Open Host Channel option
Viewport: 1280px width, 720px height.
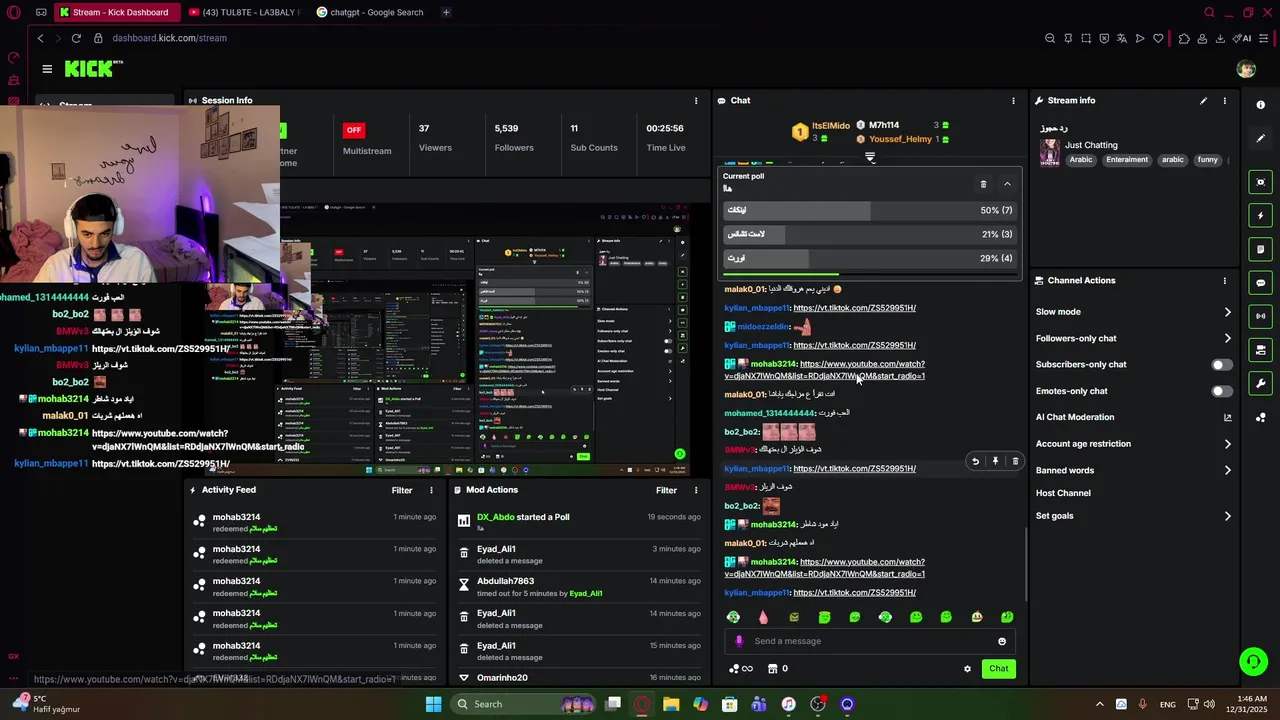pos(1063,493)
